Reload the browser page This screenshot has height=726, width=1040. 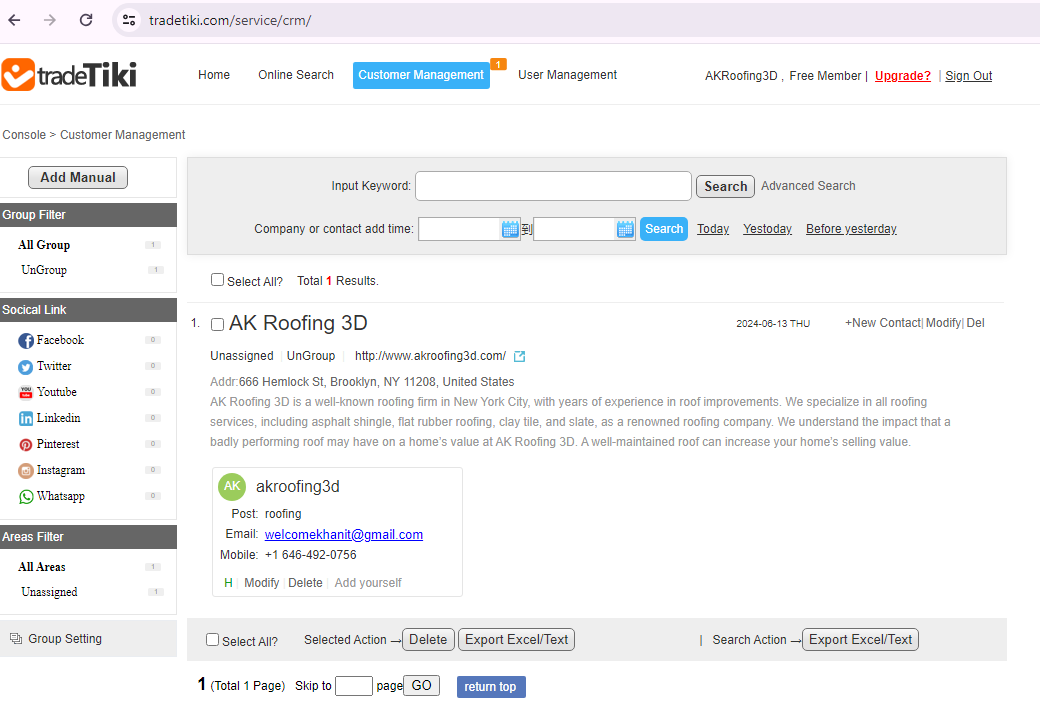[x=86, y=20]
